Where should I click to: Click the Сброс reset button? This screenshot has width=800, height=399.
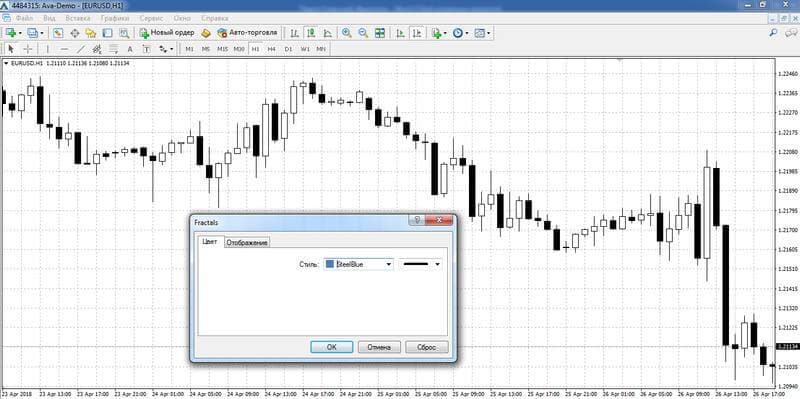(427, 347)
